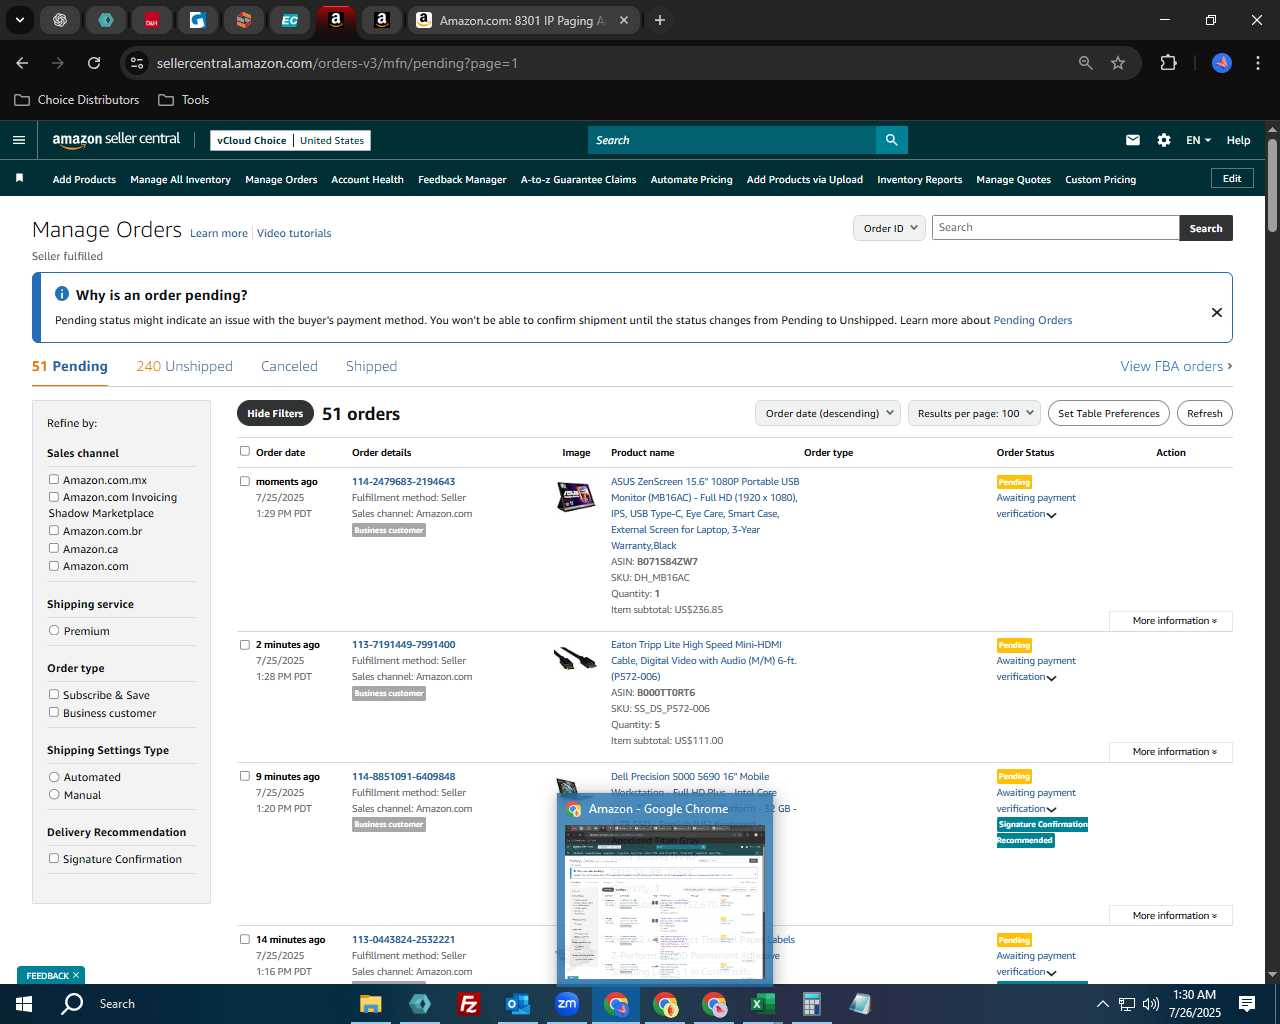Tick the Business customer filter checkbox

54,713
